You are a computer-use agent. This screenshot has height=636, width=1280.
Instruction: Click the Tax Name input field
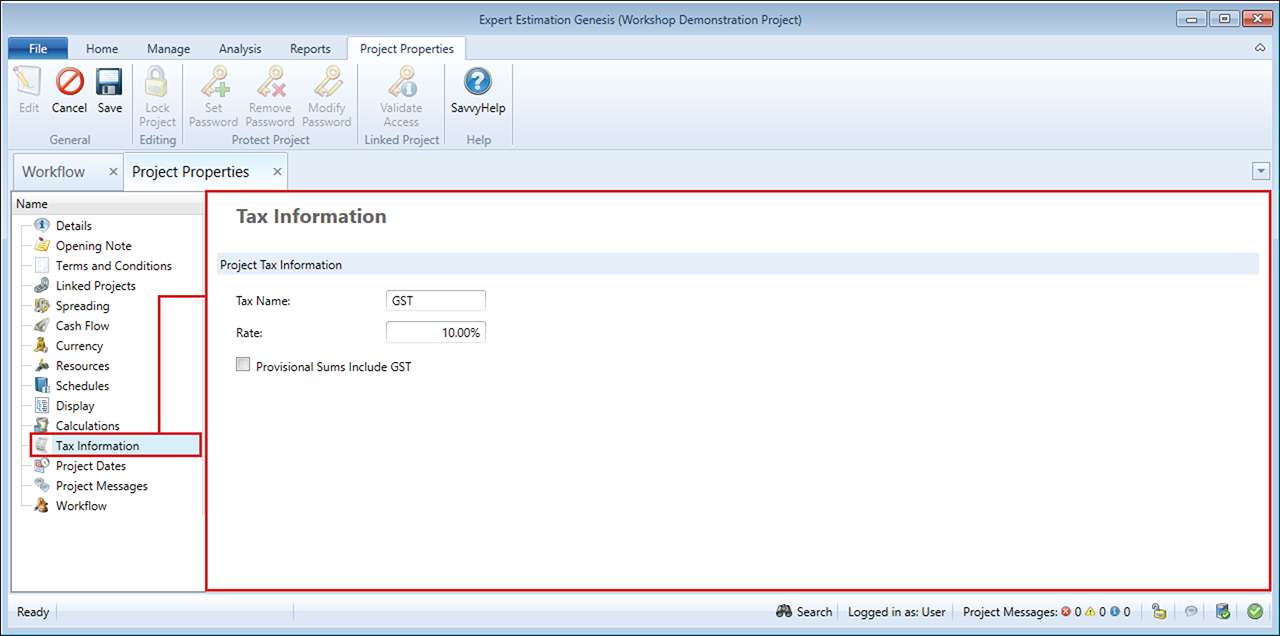435,300
